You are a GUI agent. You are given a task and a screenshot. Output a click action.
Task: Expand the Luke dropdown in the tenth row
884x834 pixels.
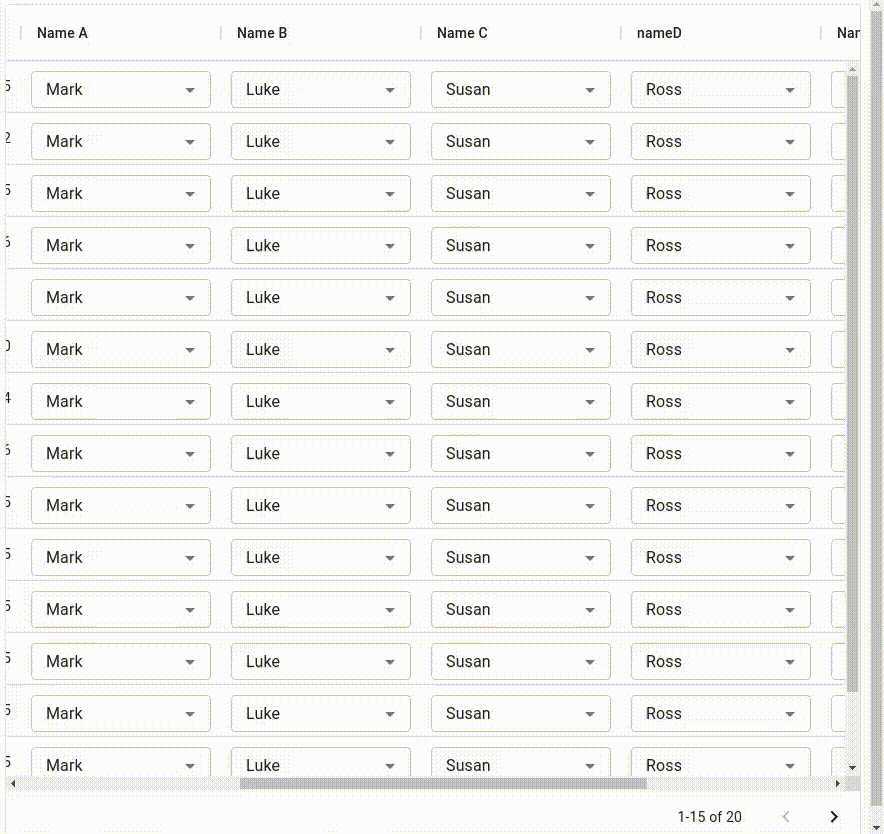tap(320, 558)
